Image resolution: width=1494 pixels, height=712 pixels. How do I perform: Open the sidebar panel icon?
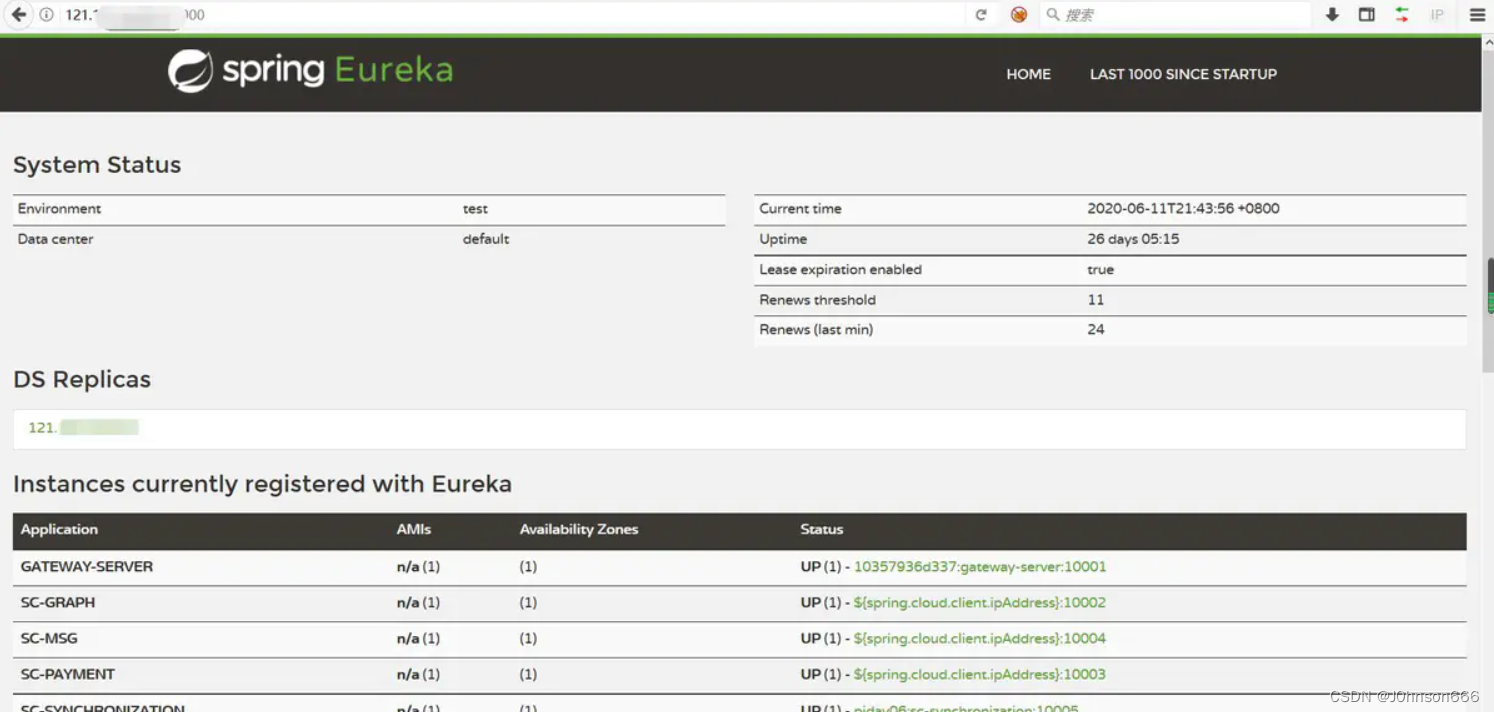[1366, 14]
